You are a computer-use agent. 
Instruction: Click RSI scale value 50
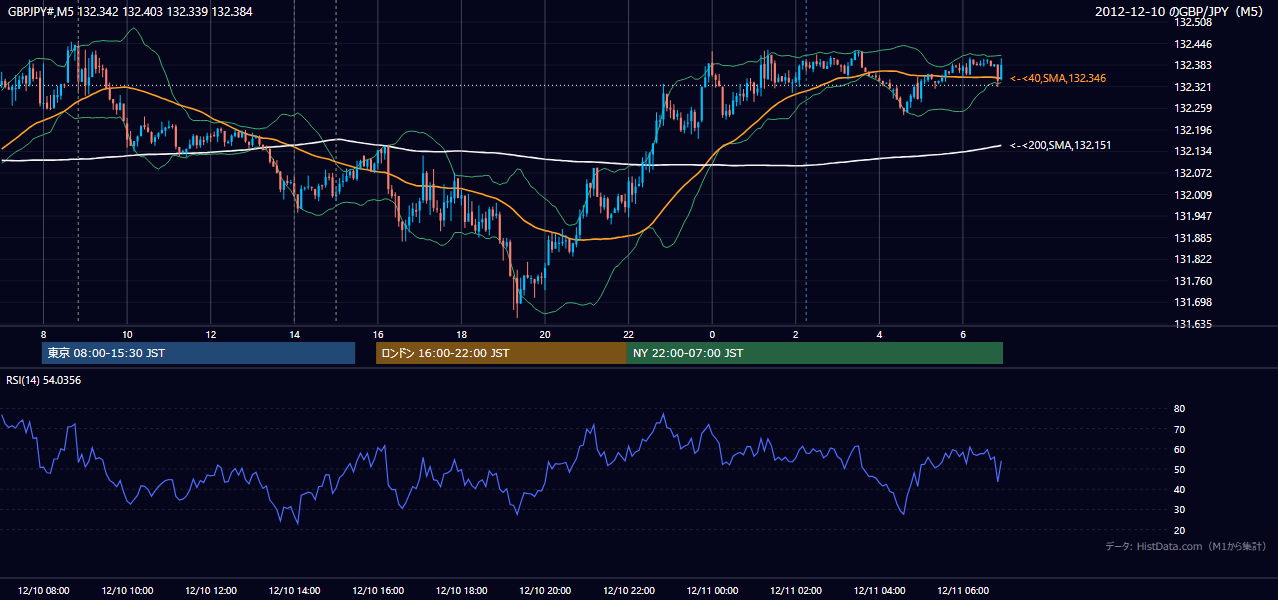[x=1179, y=469]
